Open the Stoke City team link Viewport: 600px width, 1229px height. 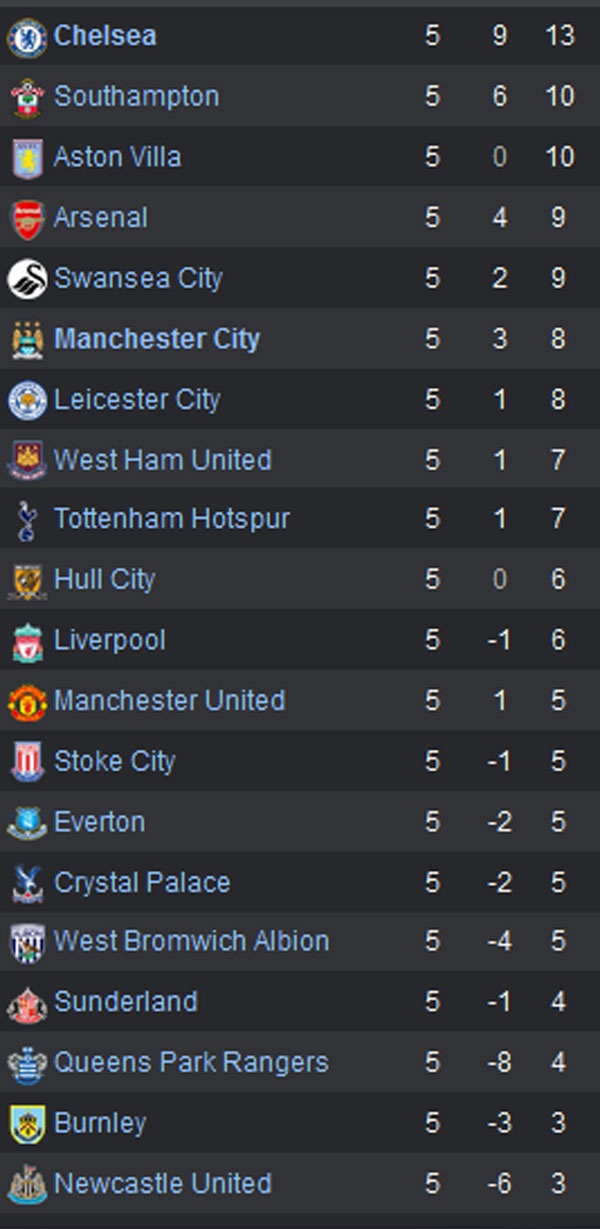click(x=114, y=761)
